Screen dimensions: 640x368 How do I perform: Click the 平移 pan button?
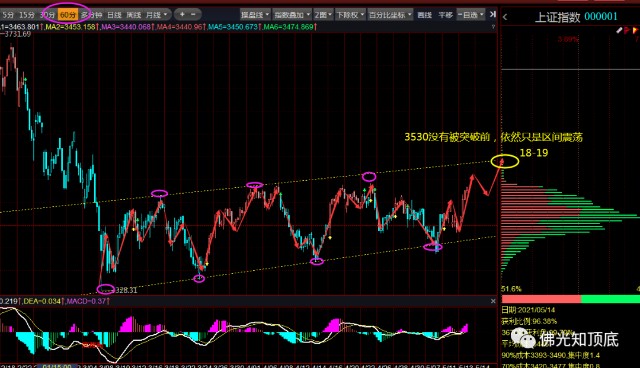pos(445,15)
